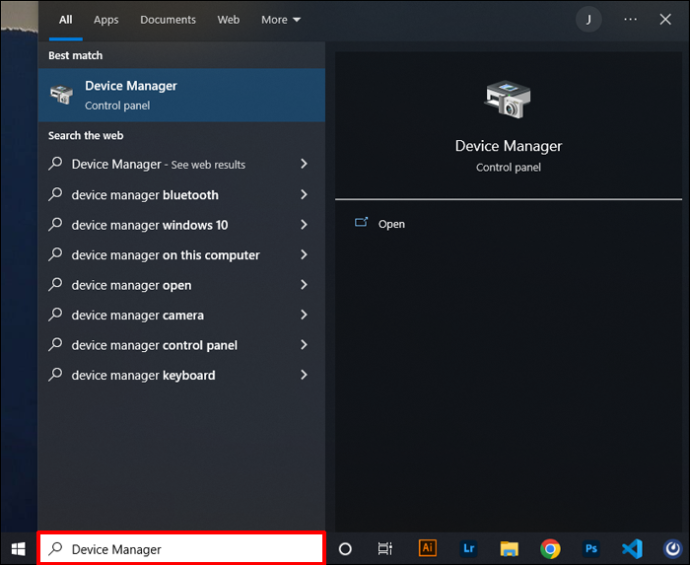690x565 pixels.
Task: Click the Windows Start button
Action: [18, 549]
